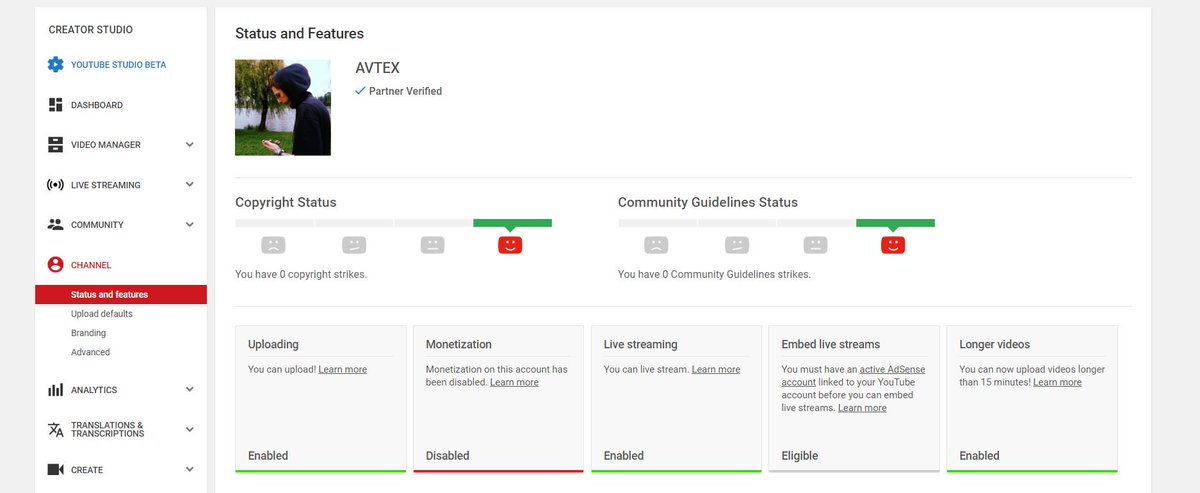Click the Monetization card title

(x=459, y=344)
